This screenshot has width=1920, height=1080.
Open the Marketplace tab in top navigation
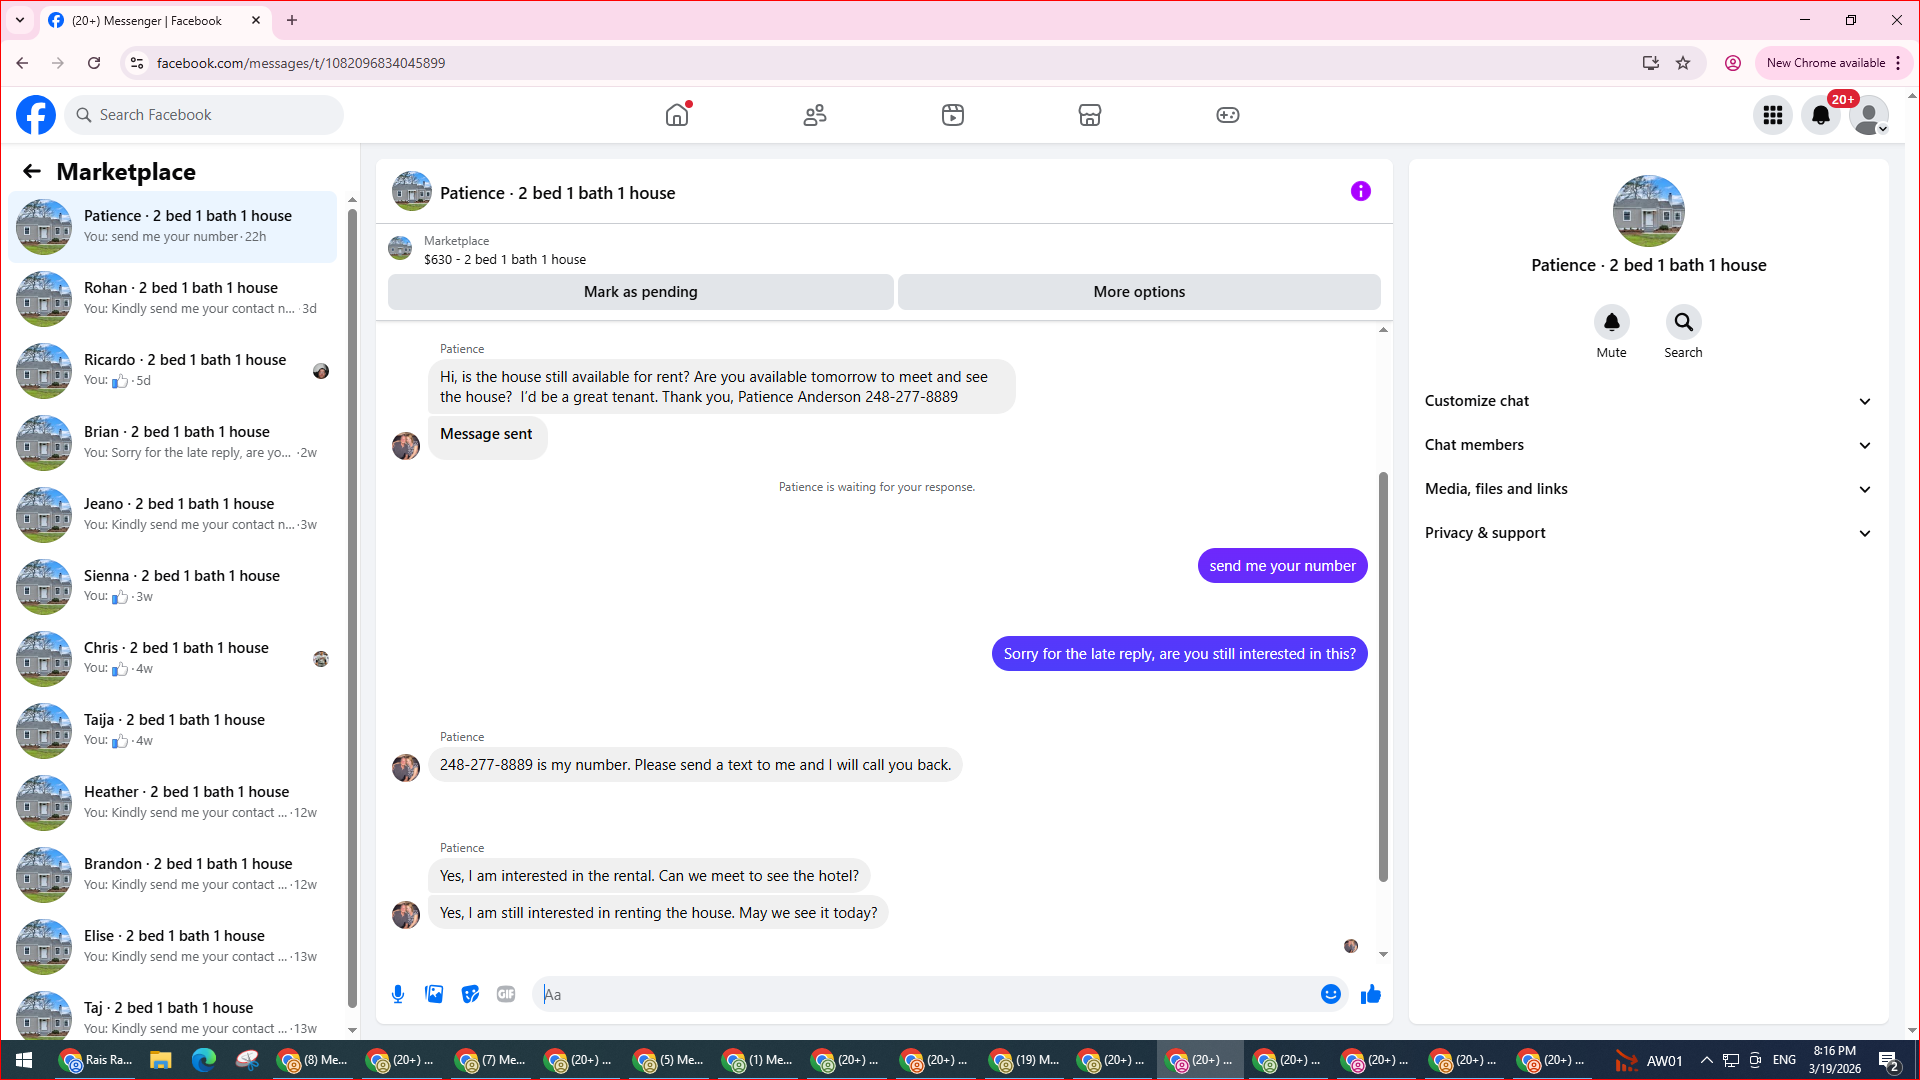click(x=1089, y=115)
